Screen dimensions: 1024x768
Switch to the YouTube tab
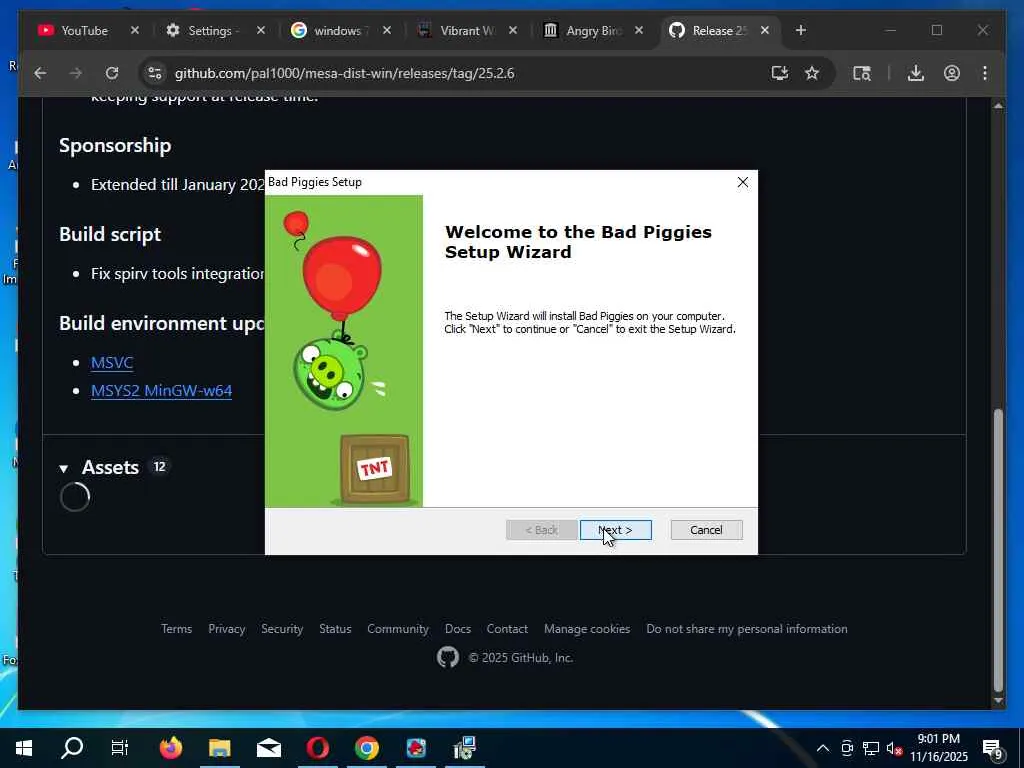click(84, 31)
